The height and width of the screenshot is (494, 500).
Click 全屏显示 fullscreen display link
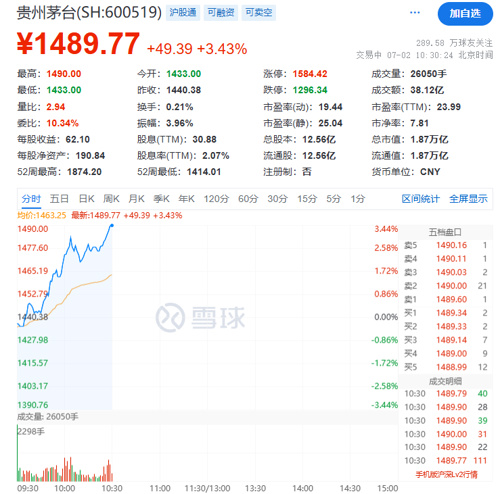tap(468, 199)
